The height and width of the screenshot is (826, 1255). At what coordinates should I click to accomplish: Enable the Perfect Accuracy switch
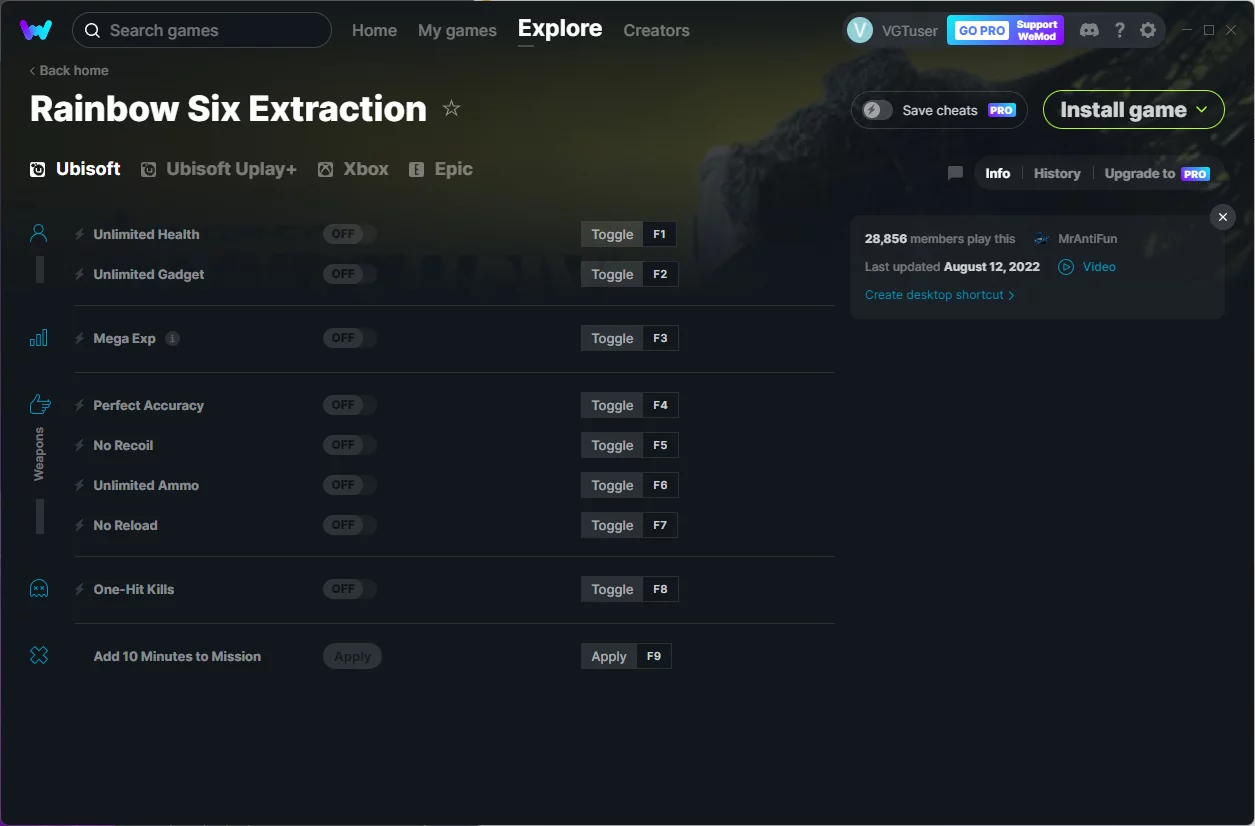click(349, 405)
